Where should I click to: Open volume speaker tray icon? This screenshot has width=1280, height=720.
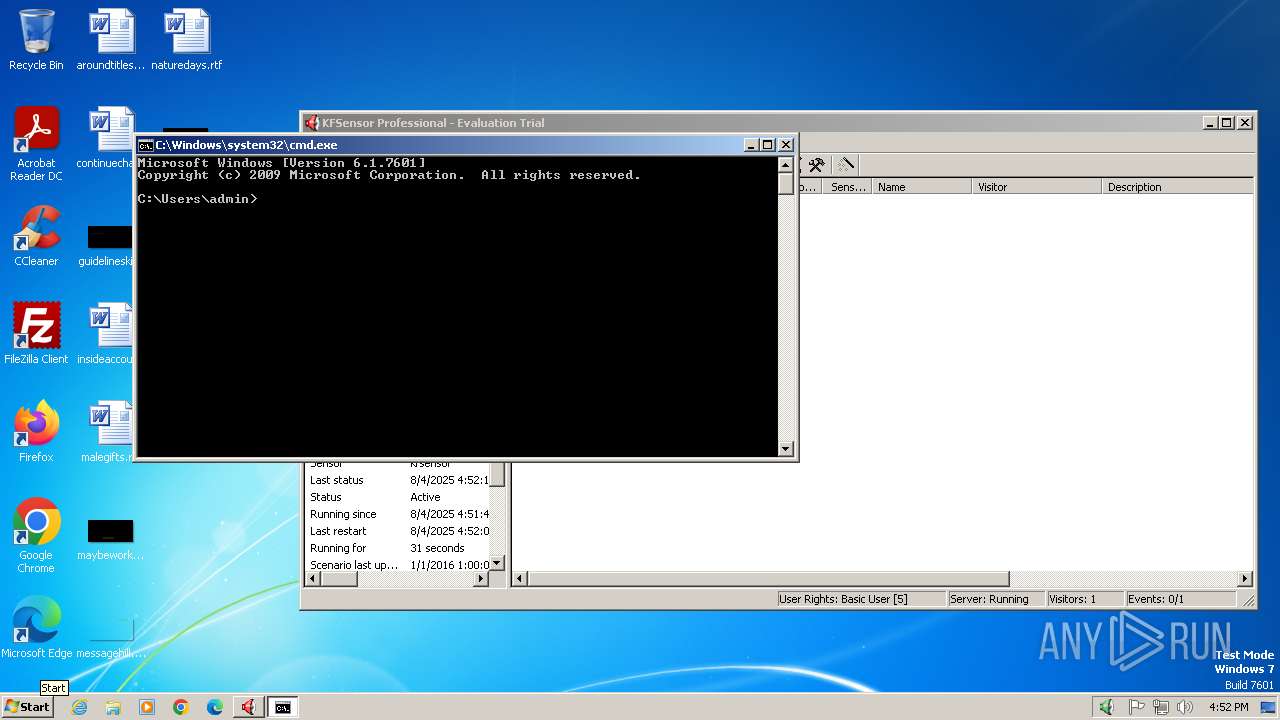(1185, 707)
